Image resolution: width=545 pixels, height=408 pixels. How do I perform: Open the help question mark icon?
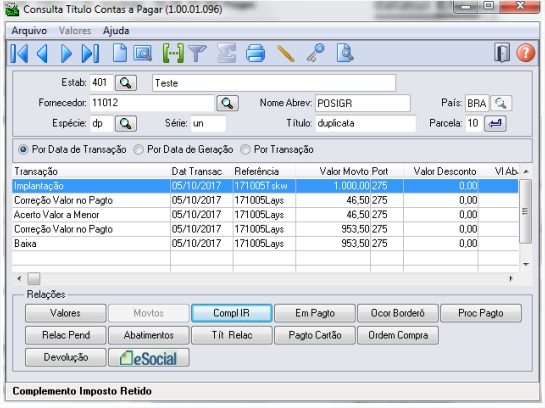pyautogui.click(x=525, y=53)
